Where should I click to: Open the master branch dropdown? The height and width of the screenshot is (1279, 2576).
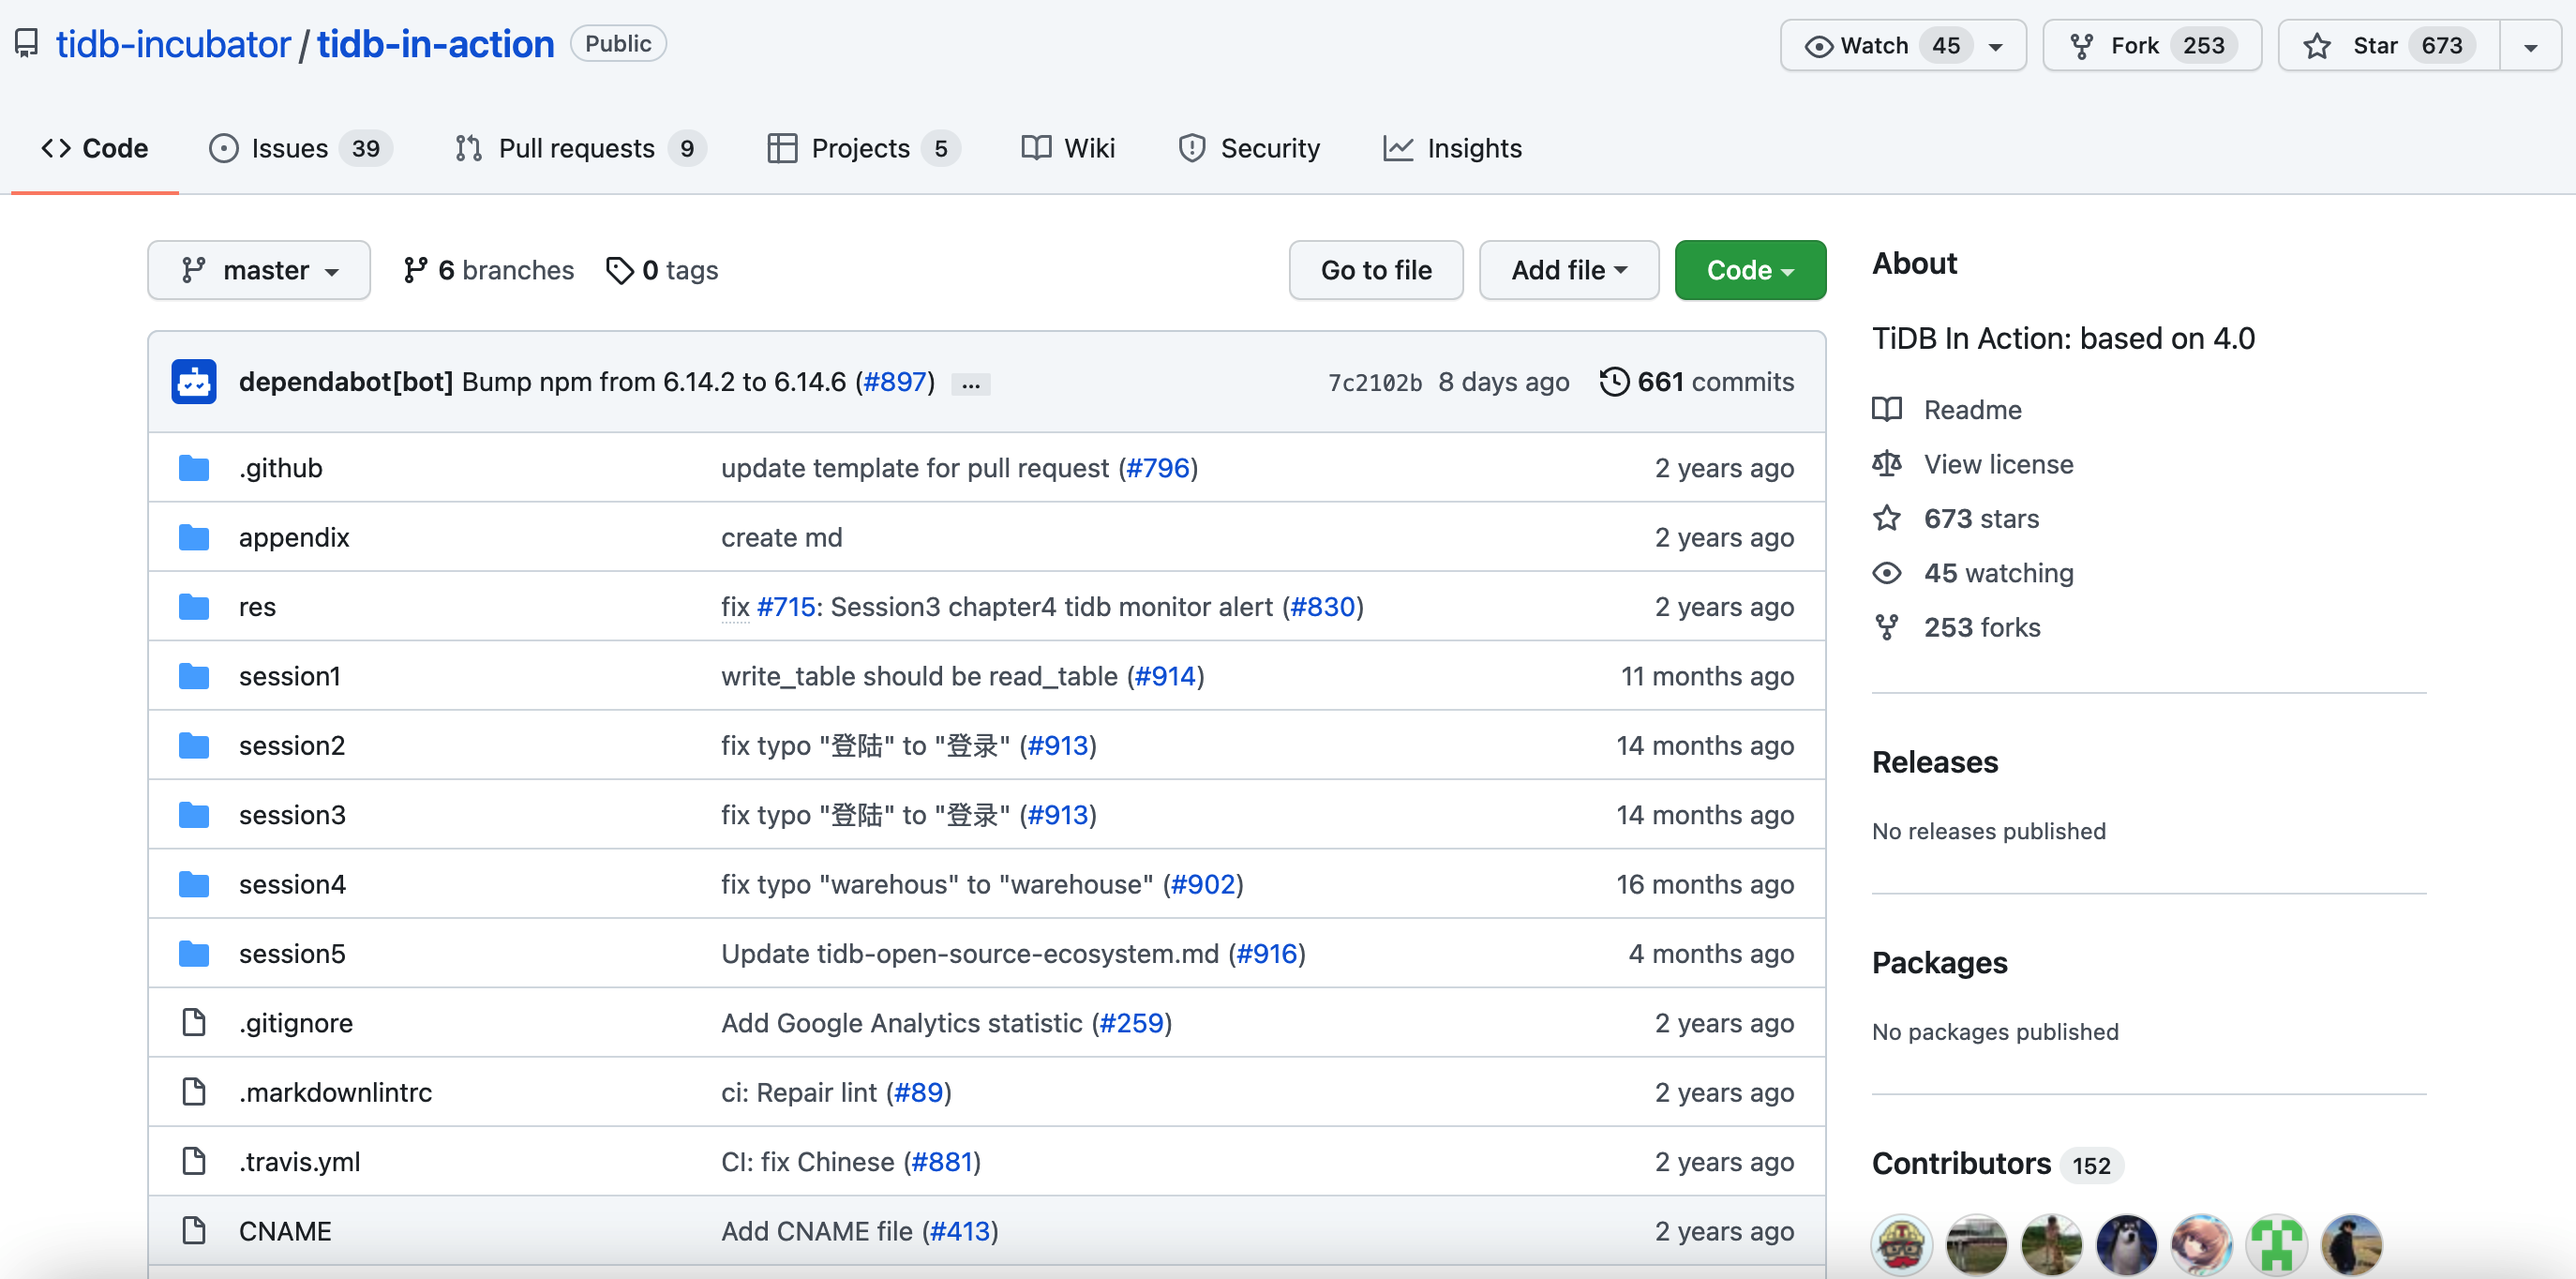pos(259,270)
